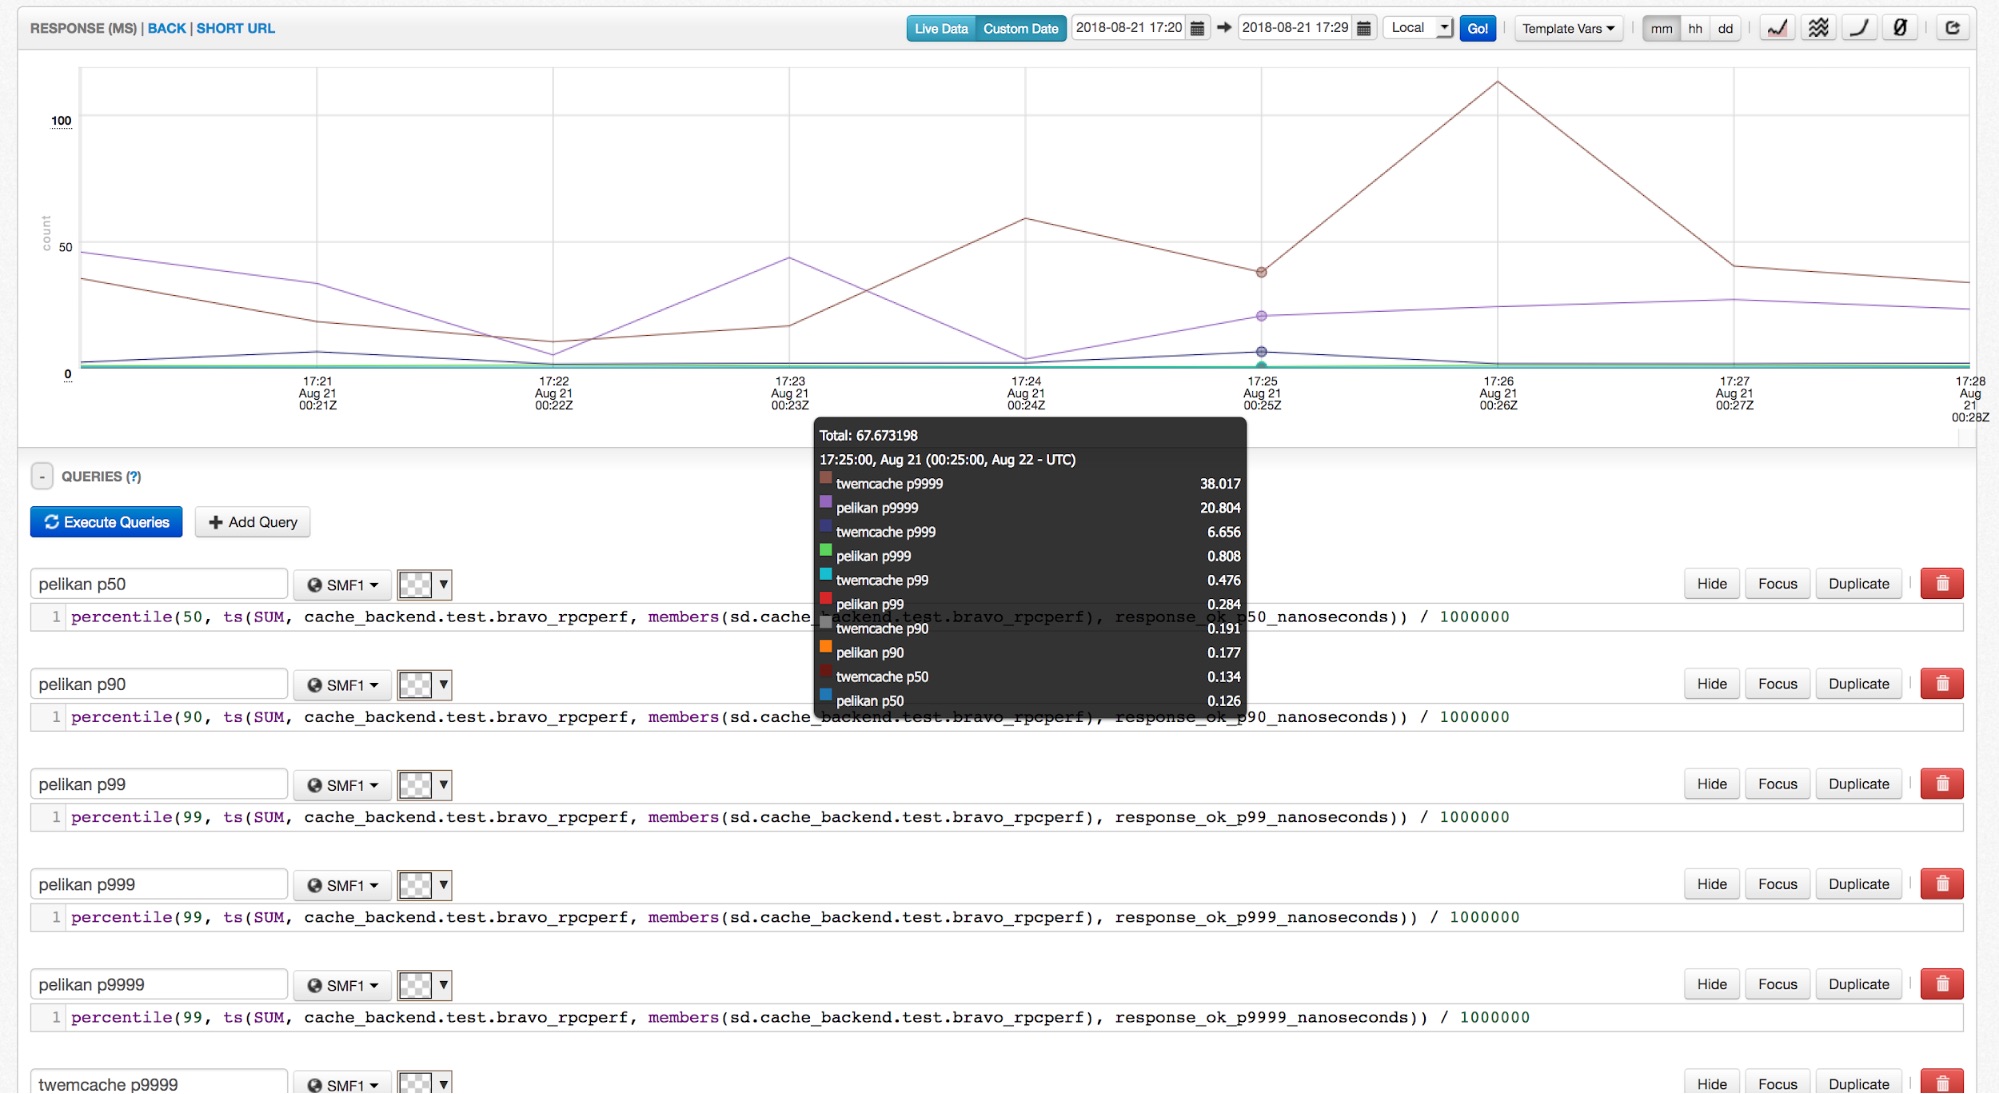1999x1094 pixels.
Task: Add a new query with Add Query
Action: coord(252,521)
